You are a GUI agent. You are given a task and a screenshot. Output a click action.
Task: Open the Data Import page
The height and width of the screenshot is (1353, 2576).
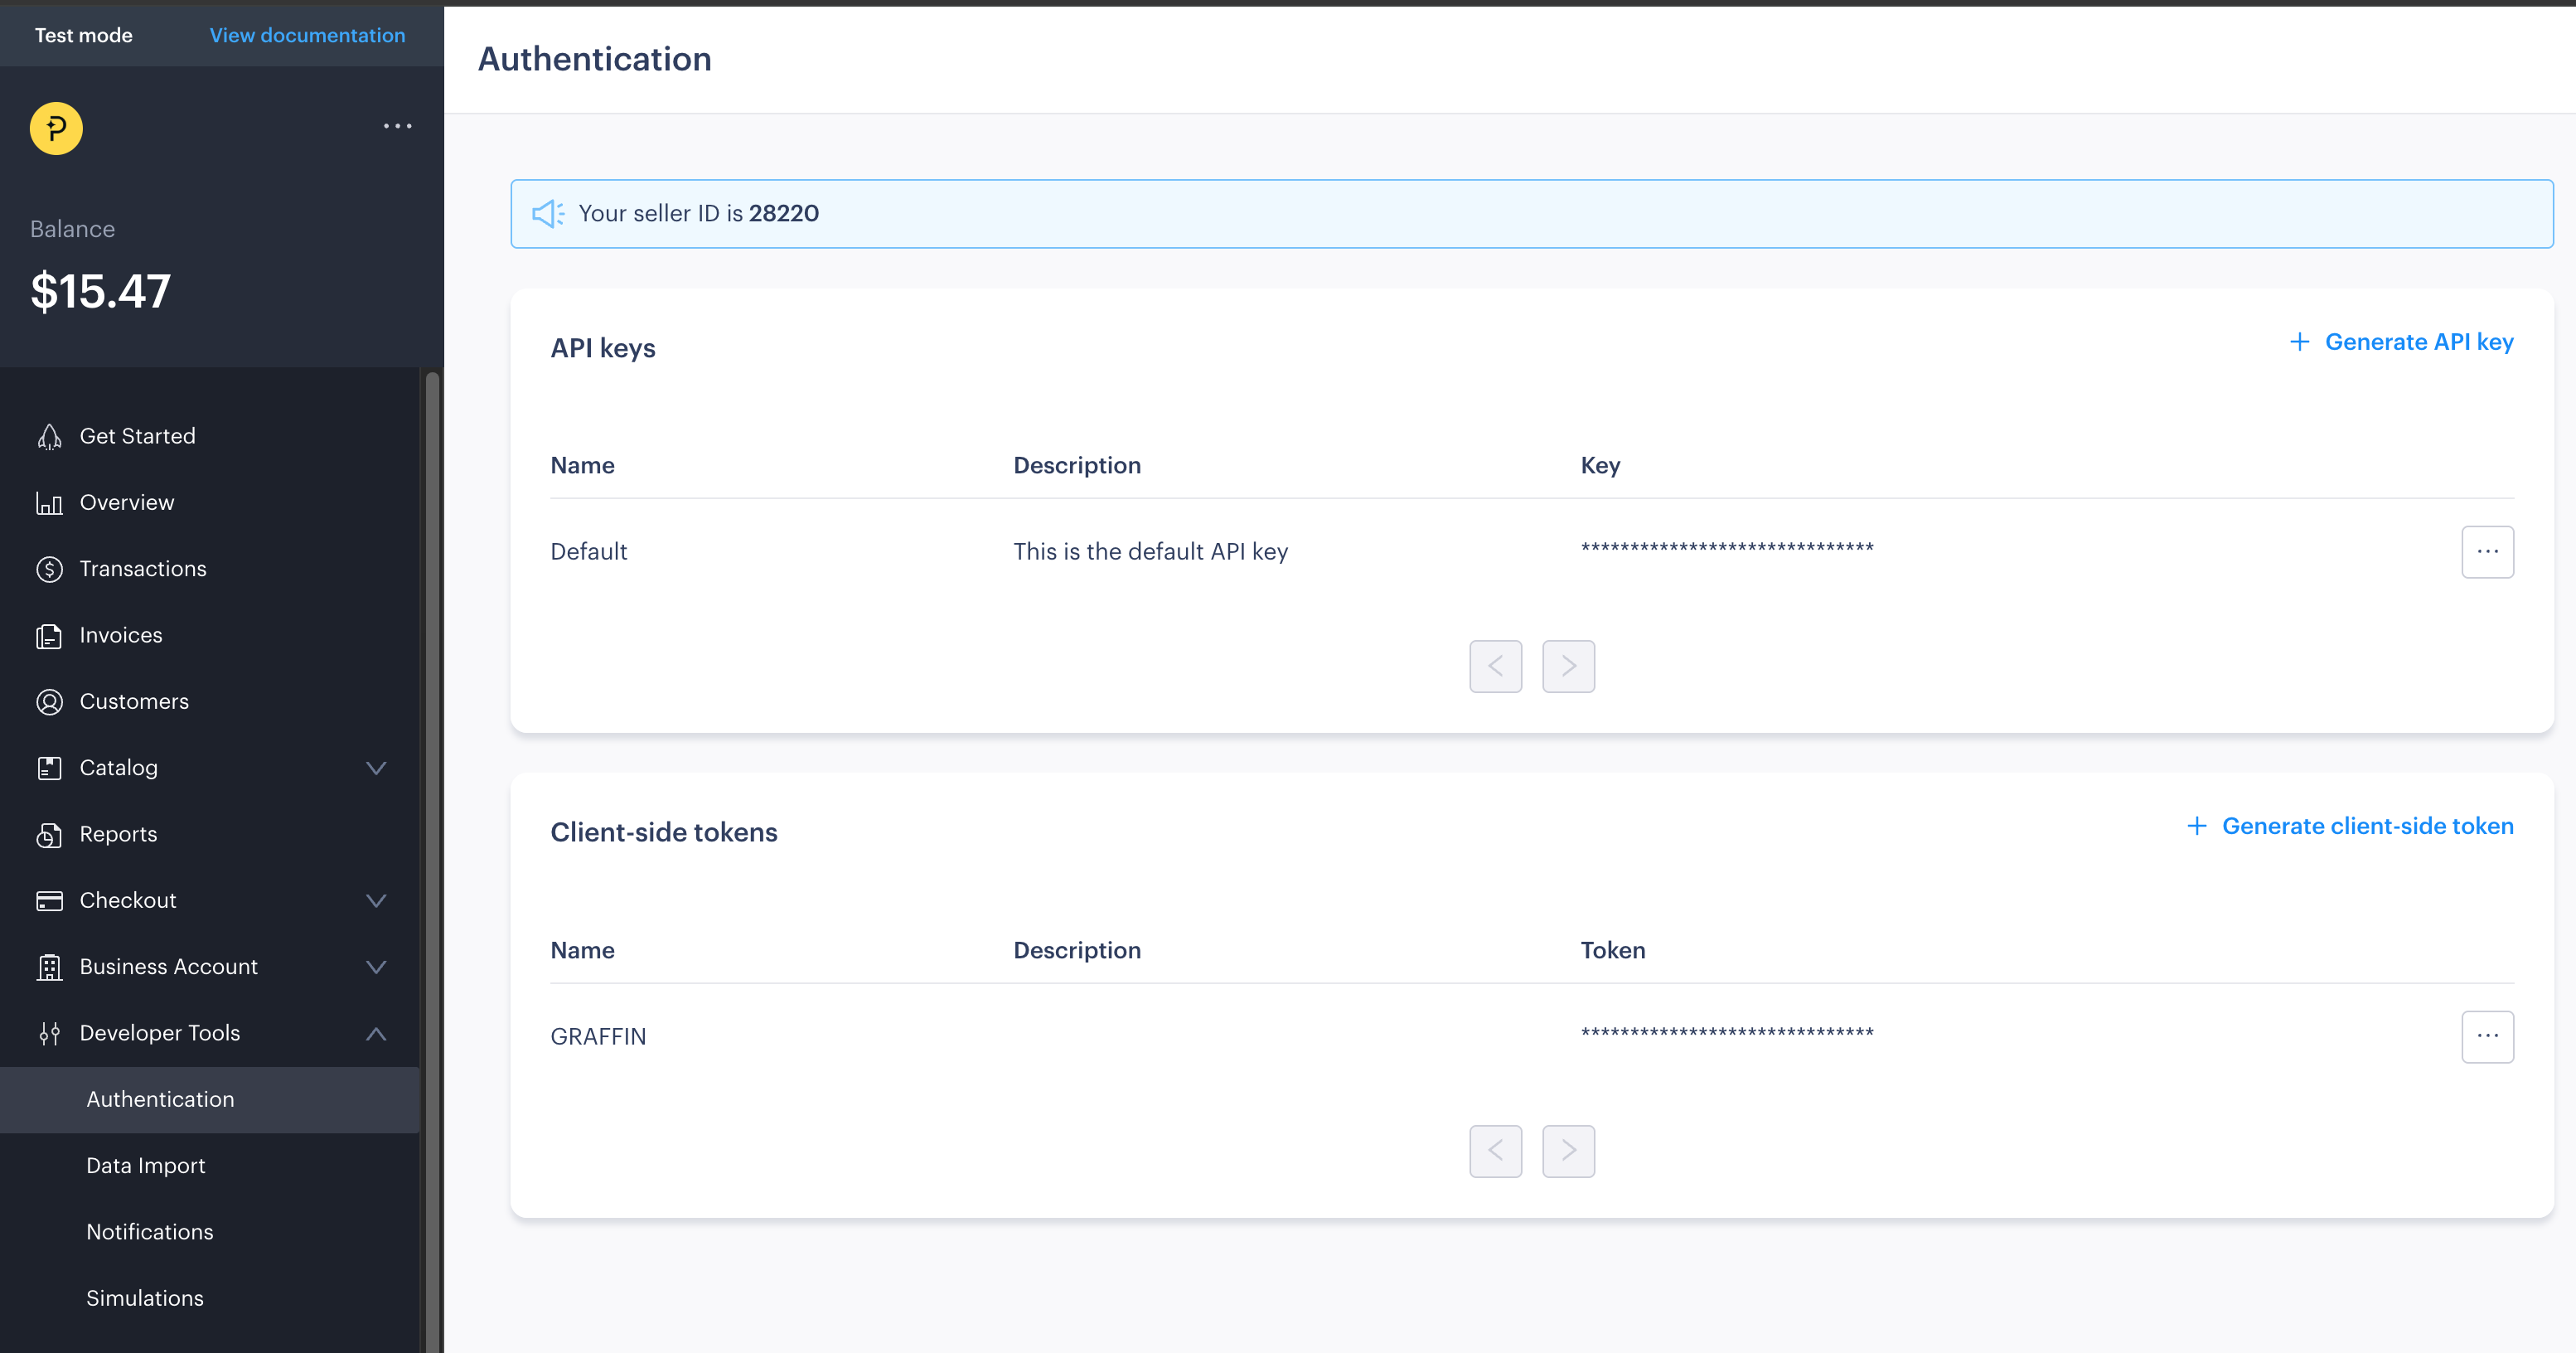(146, 1166)
